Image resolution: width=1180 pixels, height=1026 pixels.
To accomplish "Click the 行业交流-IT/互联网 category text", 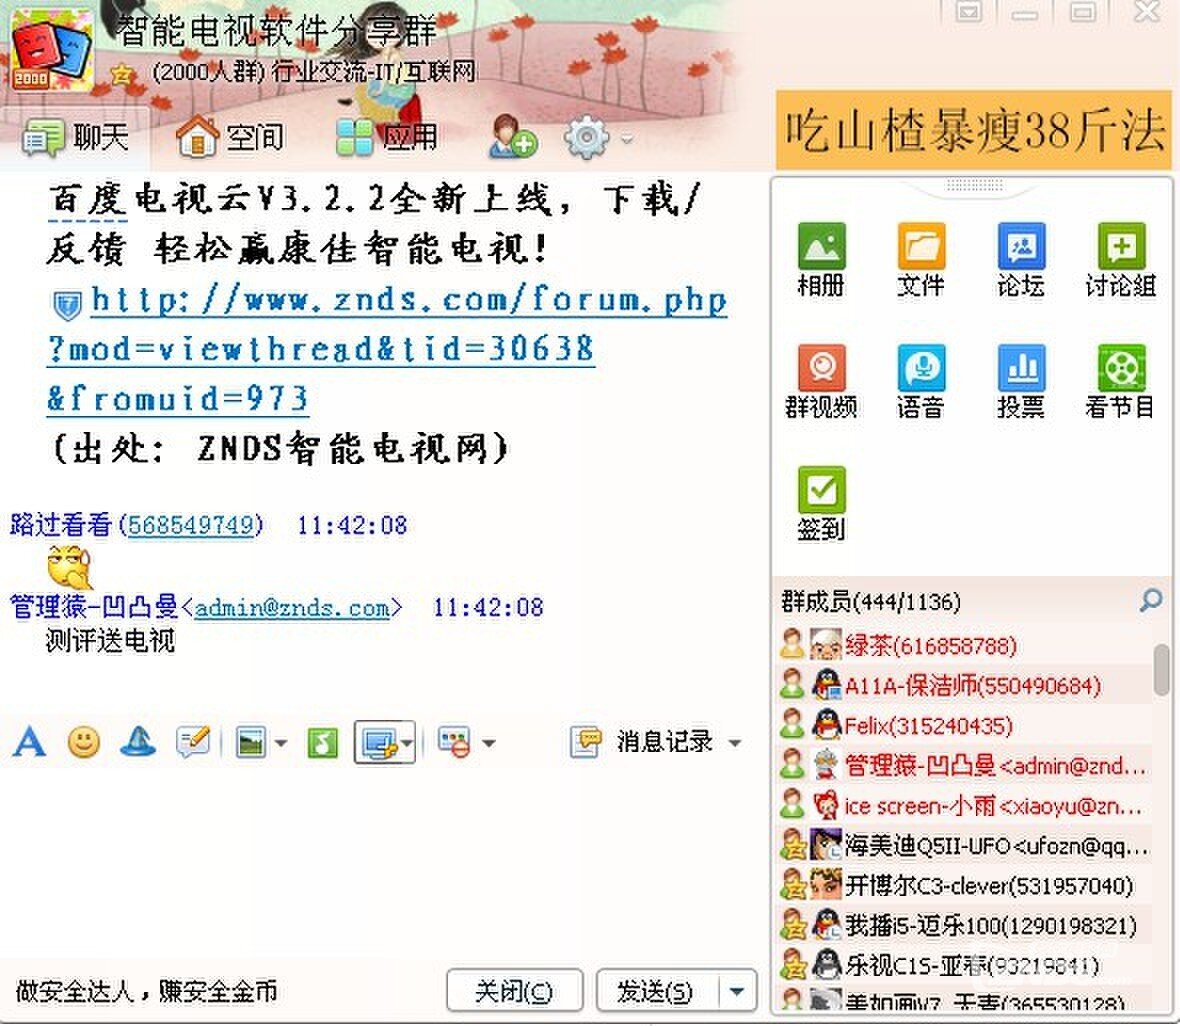I will click(373, 72).
